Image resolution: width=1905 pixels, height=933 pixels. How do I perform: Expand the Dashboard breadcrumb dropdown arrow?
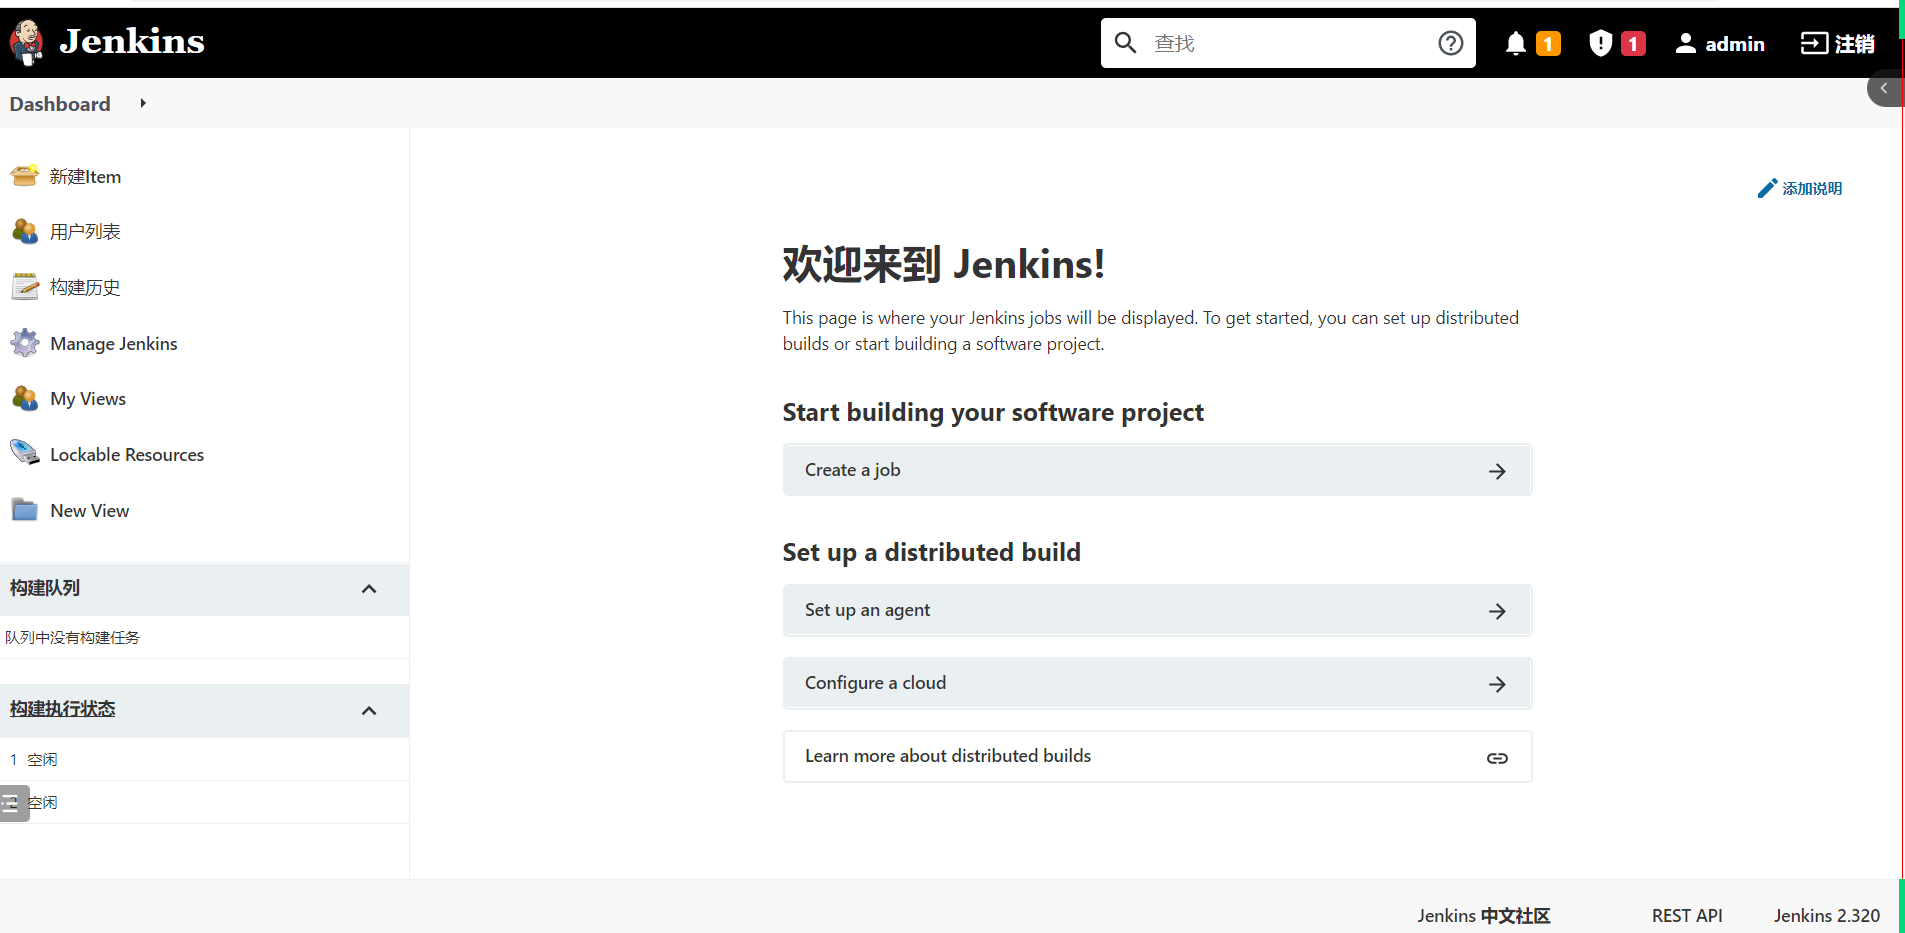[x=143, y=103]
